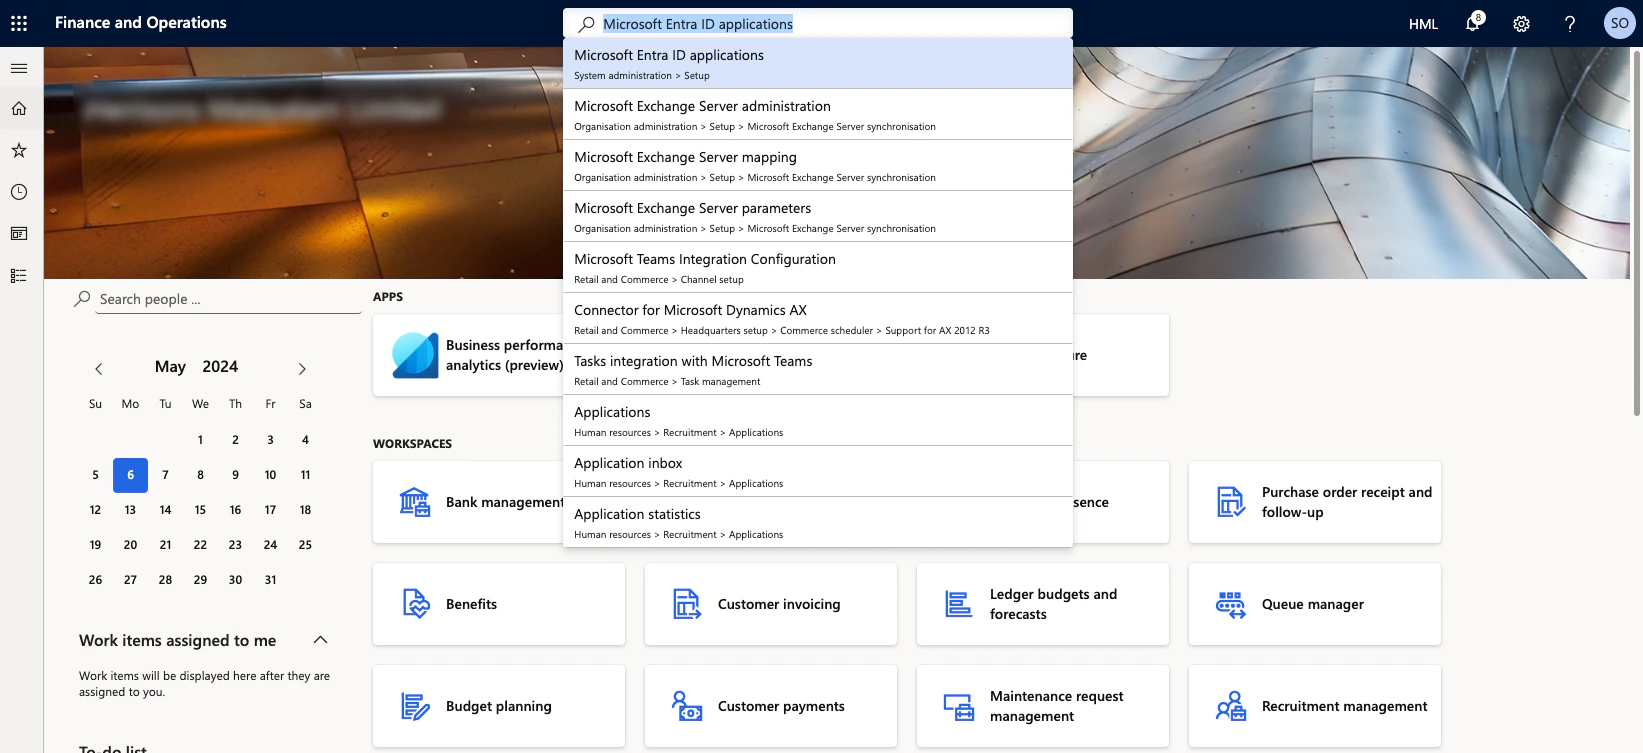Expand the navigation pane hamburger menu
The image size is (1643, 753).
coord(19,68)
